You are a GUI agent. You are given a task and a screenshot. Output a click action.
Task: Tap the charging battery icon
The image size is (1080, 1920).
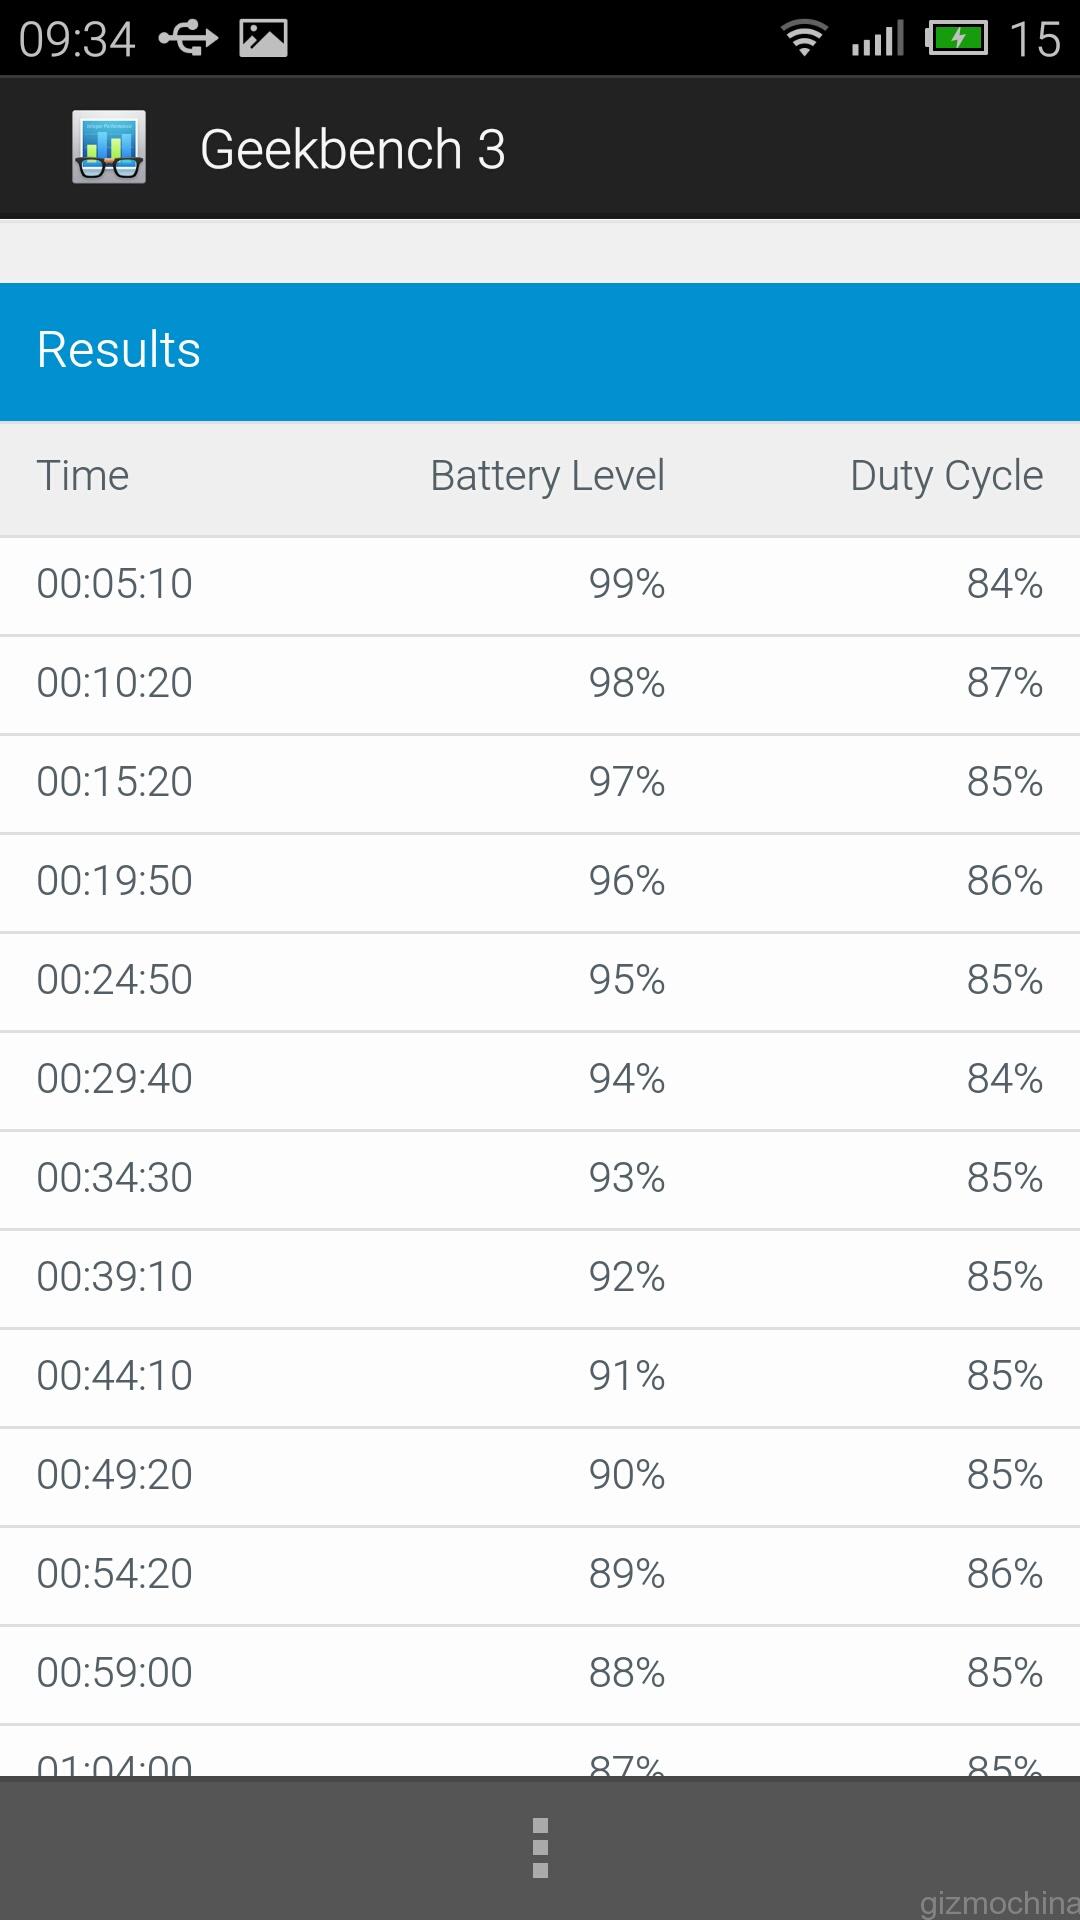pos(956,39)
